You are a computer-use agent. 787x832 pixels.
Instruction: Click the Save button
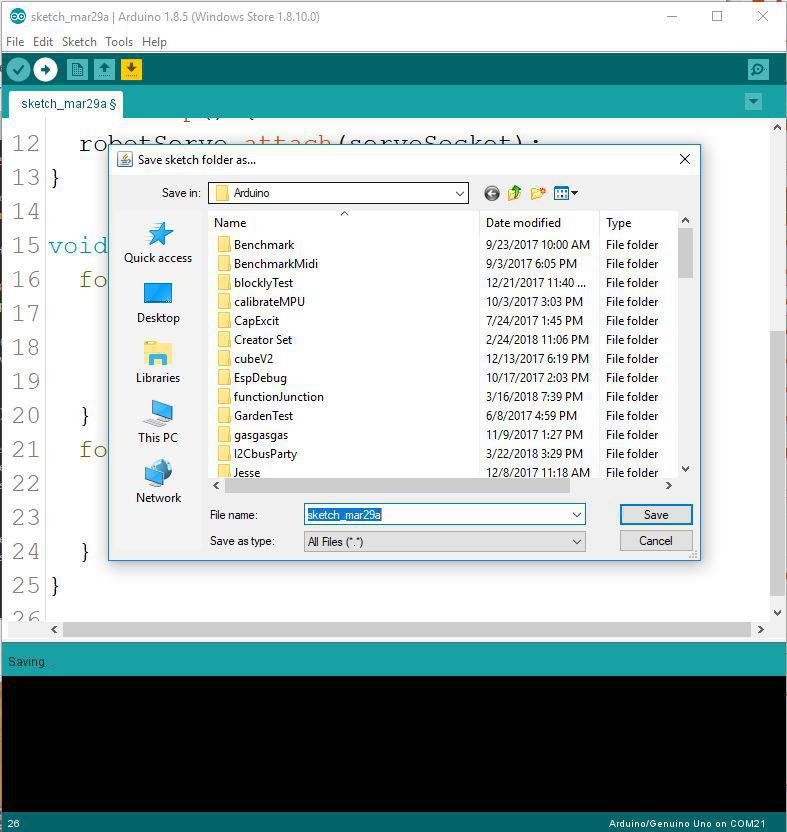[656, 515]
